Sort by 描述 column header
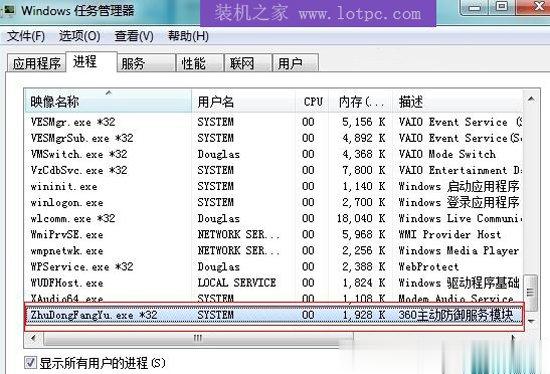The height and width of the screenshot is (374, 550). 457,101
